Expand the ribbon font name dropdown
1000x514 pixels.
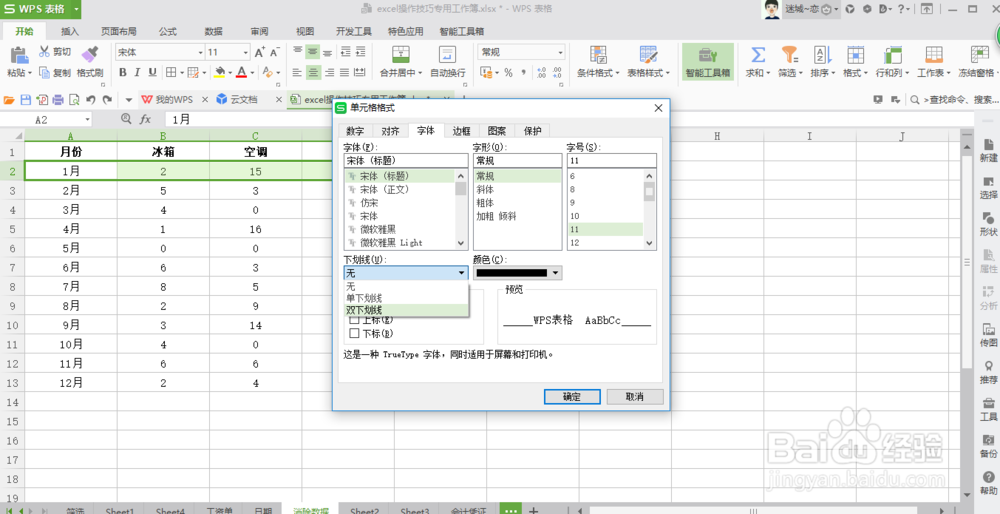200,52
